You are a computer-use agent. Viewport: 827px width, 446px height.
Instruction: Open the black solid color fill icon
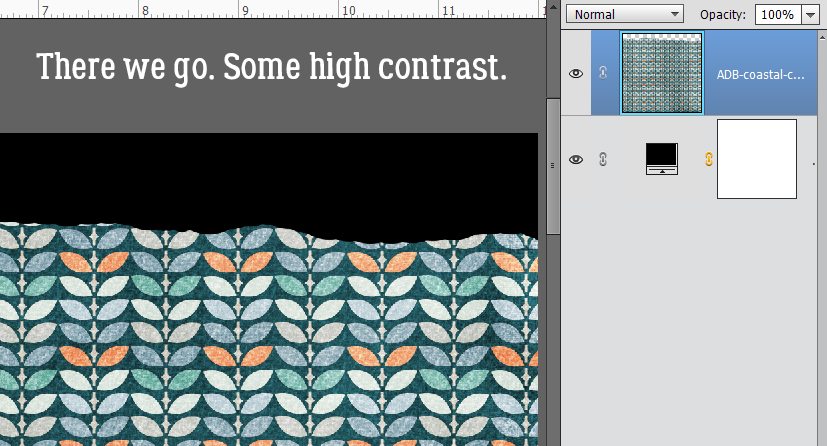pos(662,159)
